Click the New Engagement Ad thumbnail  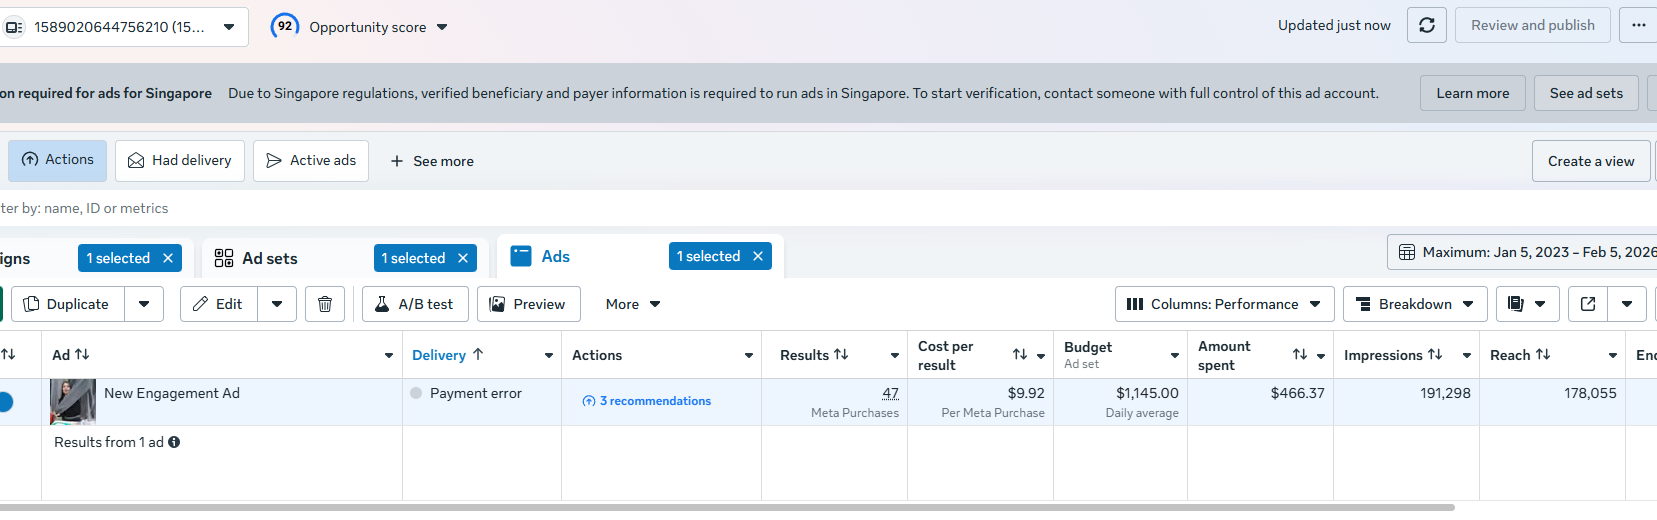pyautogui.click(x=73, y=401)
